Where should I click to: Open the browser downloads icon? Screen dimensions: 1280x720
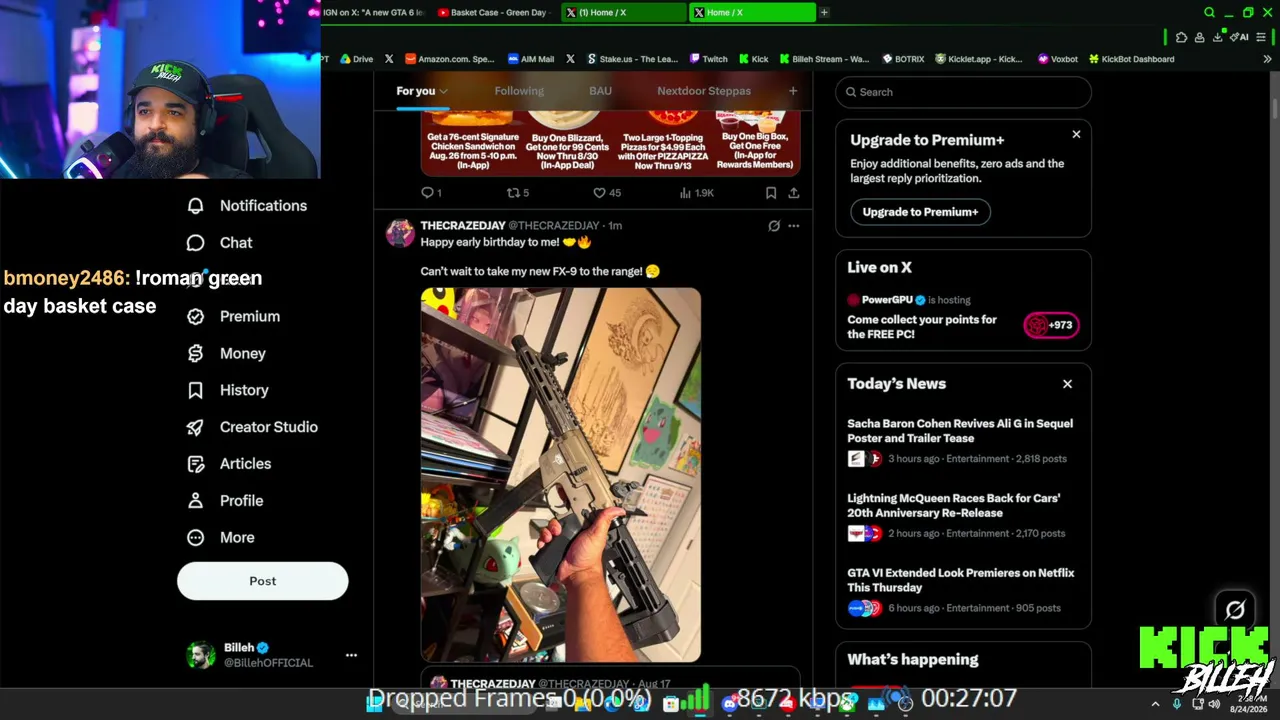coord(1217,38)
